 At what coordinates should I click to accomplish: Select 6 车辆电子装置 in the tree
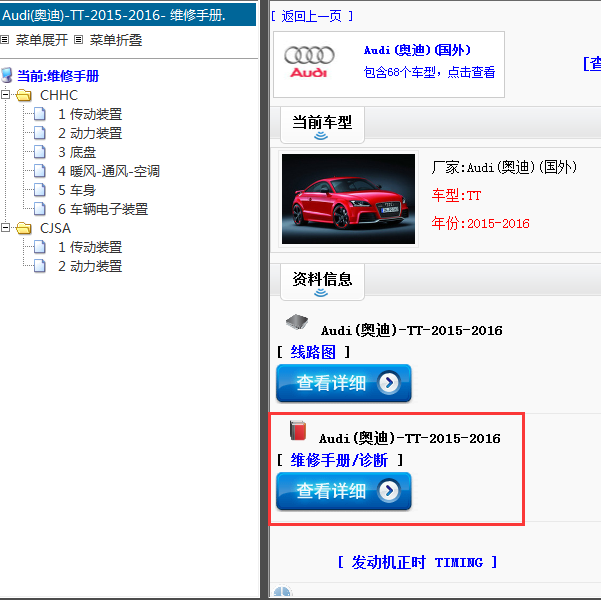click(103, 209)
